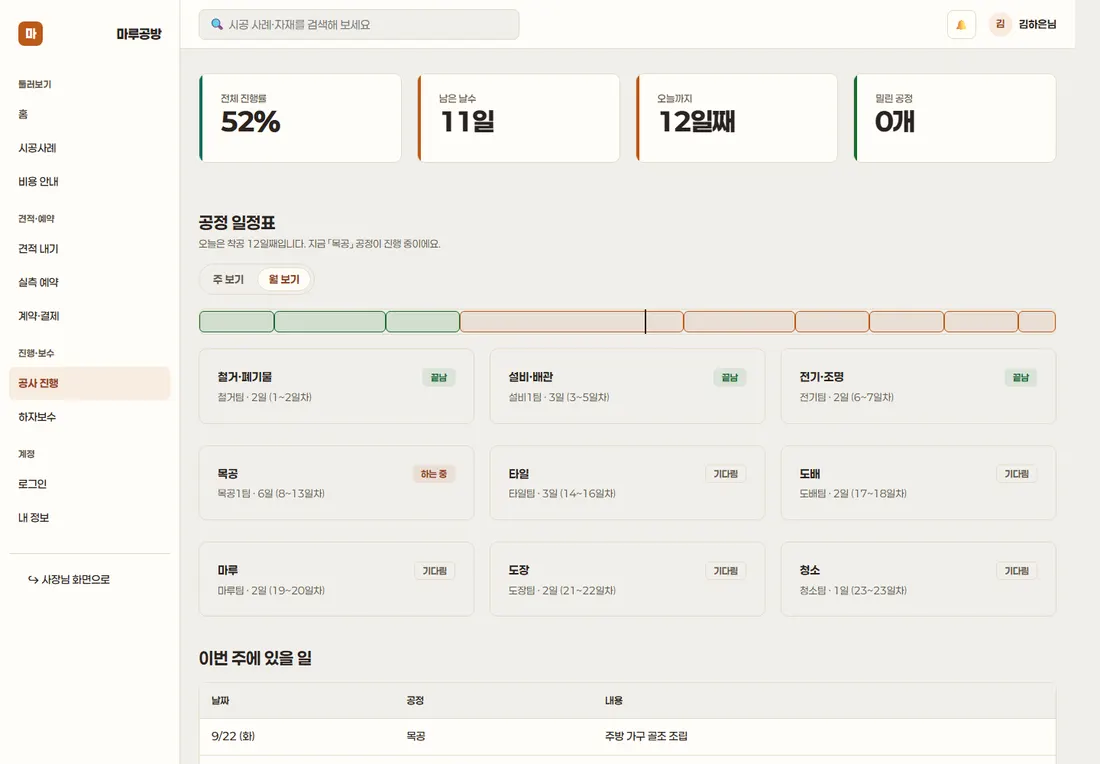Viewport: 1100px width, 764px height.
Task: Click the 공정 column header
Action: point(415,700)
